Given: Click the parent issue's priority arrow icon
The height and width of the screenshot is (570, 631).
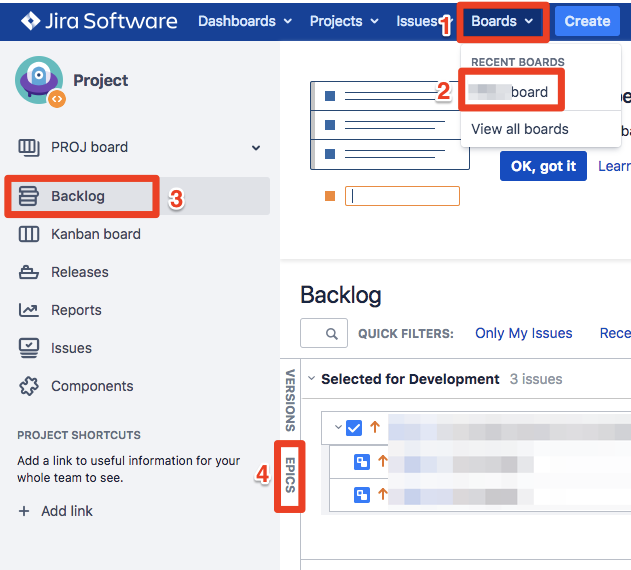Looking at the screenshot, I should (375, 426).
